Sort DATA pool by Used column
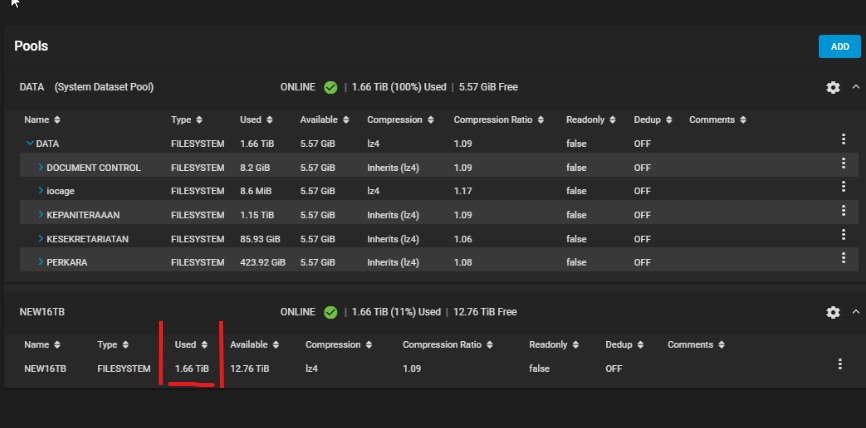Screen dimensions: 866x428 point(256,120)
